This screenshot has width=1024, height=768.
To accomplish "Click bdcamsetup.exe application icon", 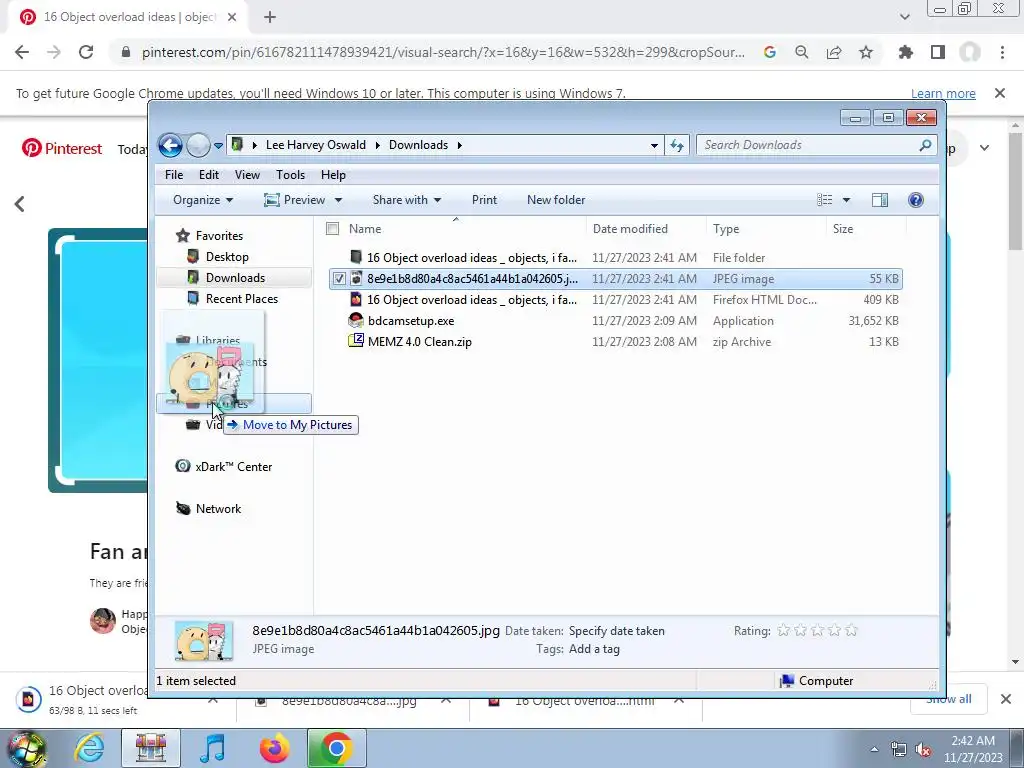I will click(356, 321).
